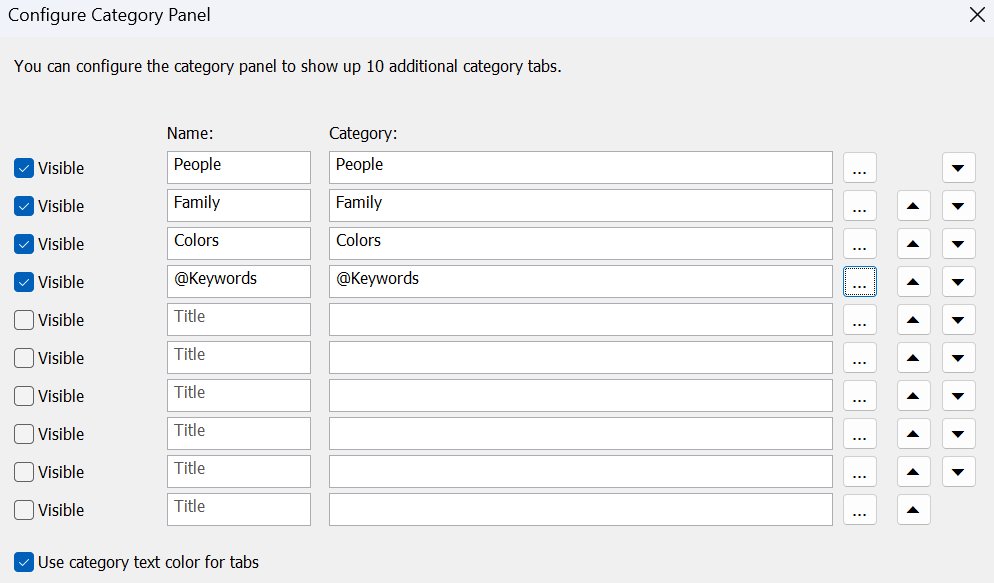The image size is (994, 583).
Task: Edit the @Keywords name field
Action: click(x=239, y=281)
